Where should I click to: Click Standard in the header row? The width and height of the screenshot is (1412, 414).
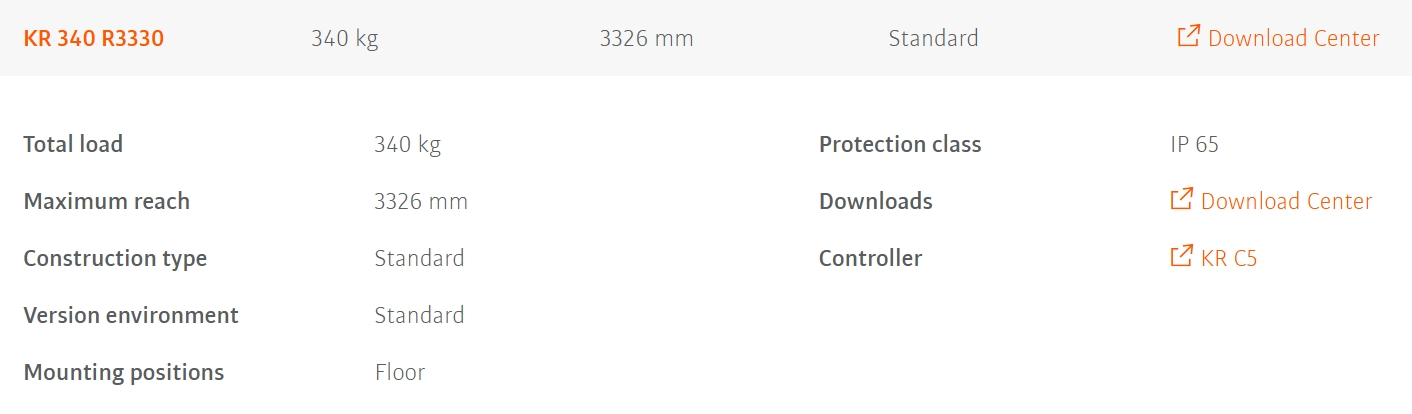click(x=933, y=39)
